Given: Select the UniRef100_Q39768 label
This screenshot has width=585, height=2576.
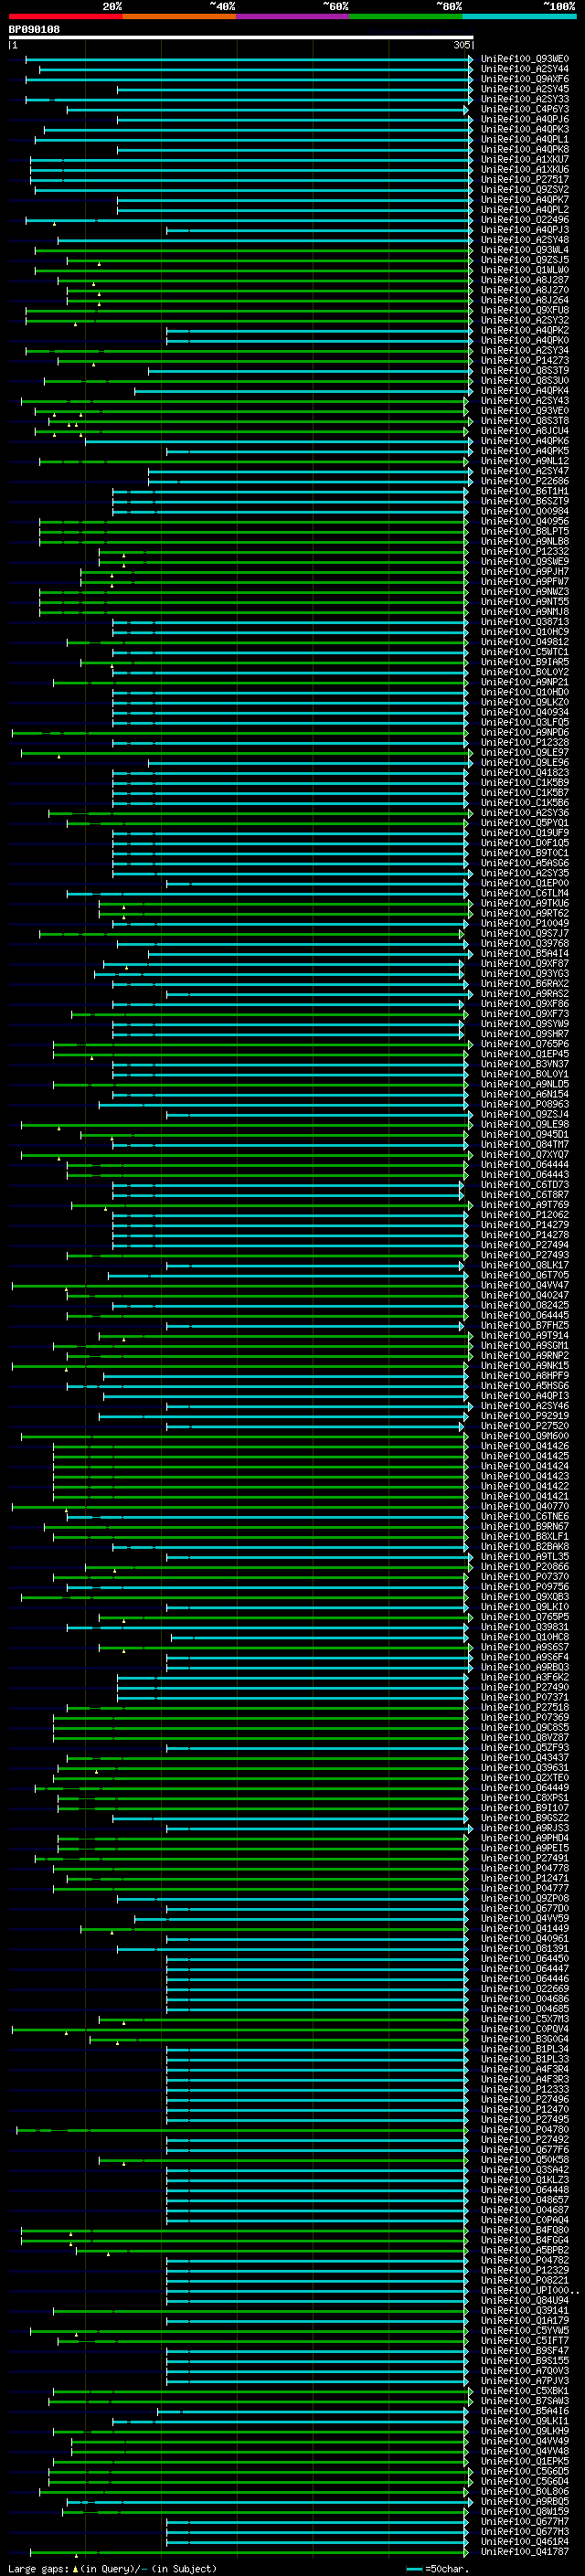Looking at the screenshot, I should point(525,943).
